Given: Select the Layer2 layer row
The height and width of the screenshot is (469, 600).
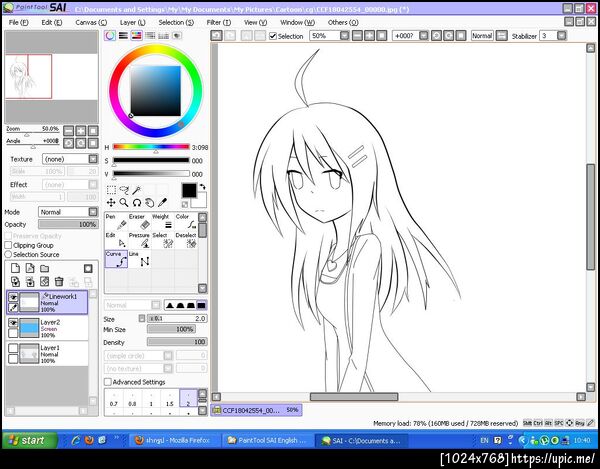Looking at the screenshot, I should [x=47, y=328].
